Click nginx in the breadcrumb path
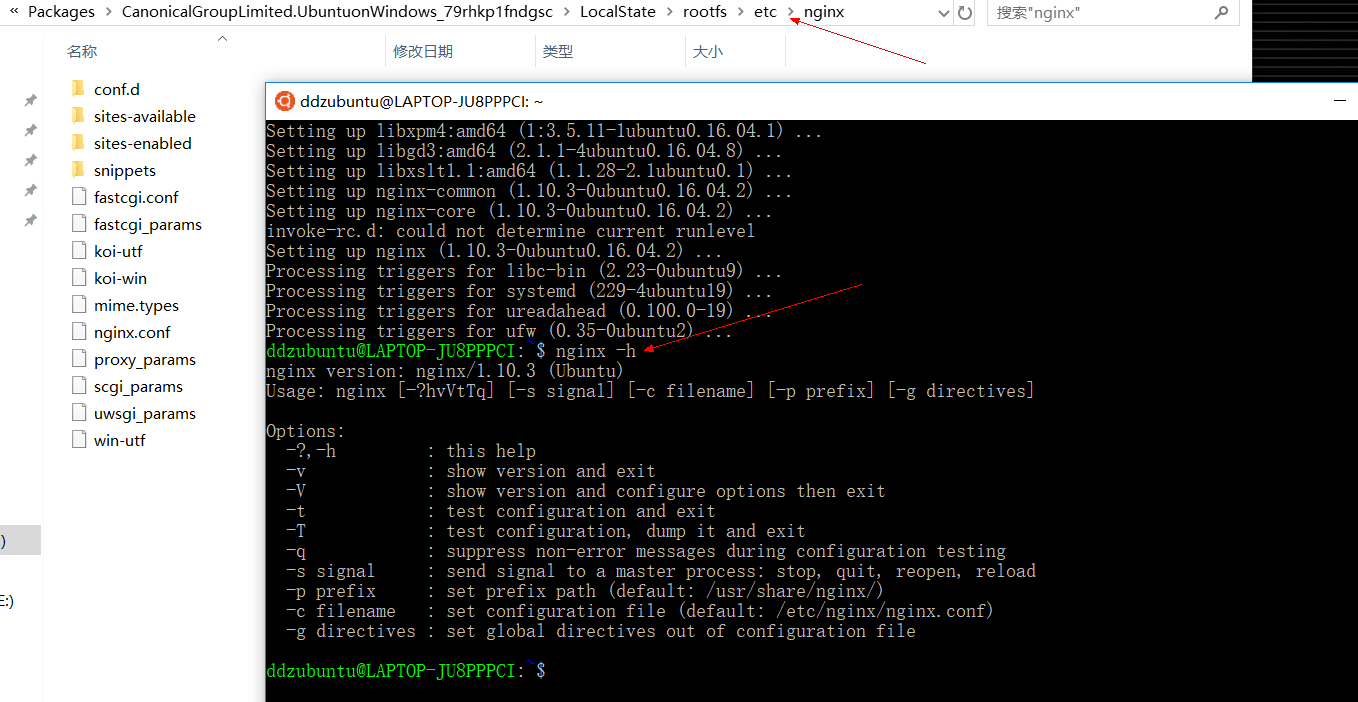The image size is (1358, 702). coord(824,13)
